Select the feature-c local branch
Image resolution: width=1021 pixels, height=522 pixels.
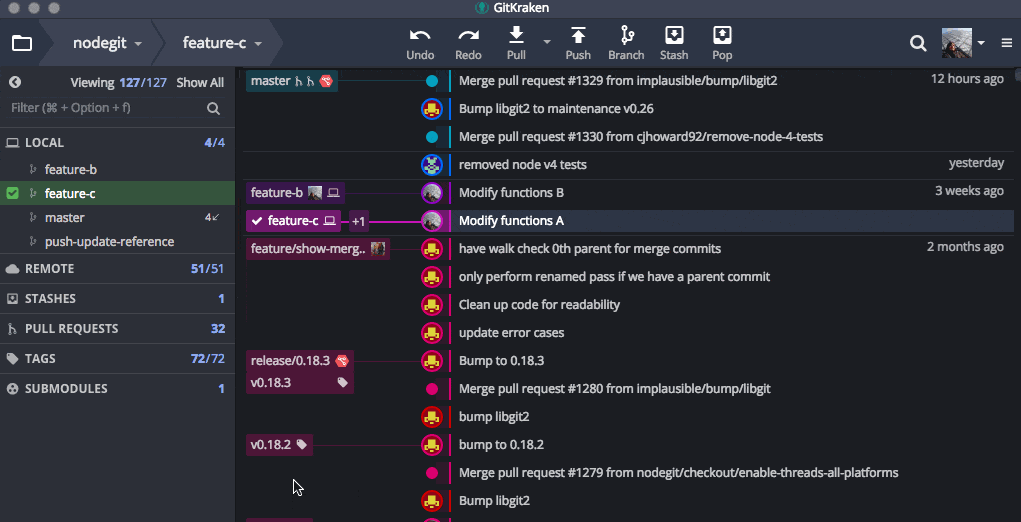[x=117, y=193]
